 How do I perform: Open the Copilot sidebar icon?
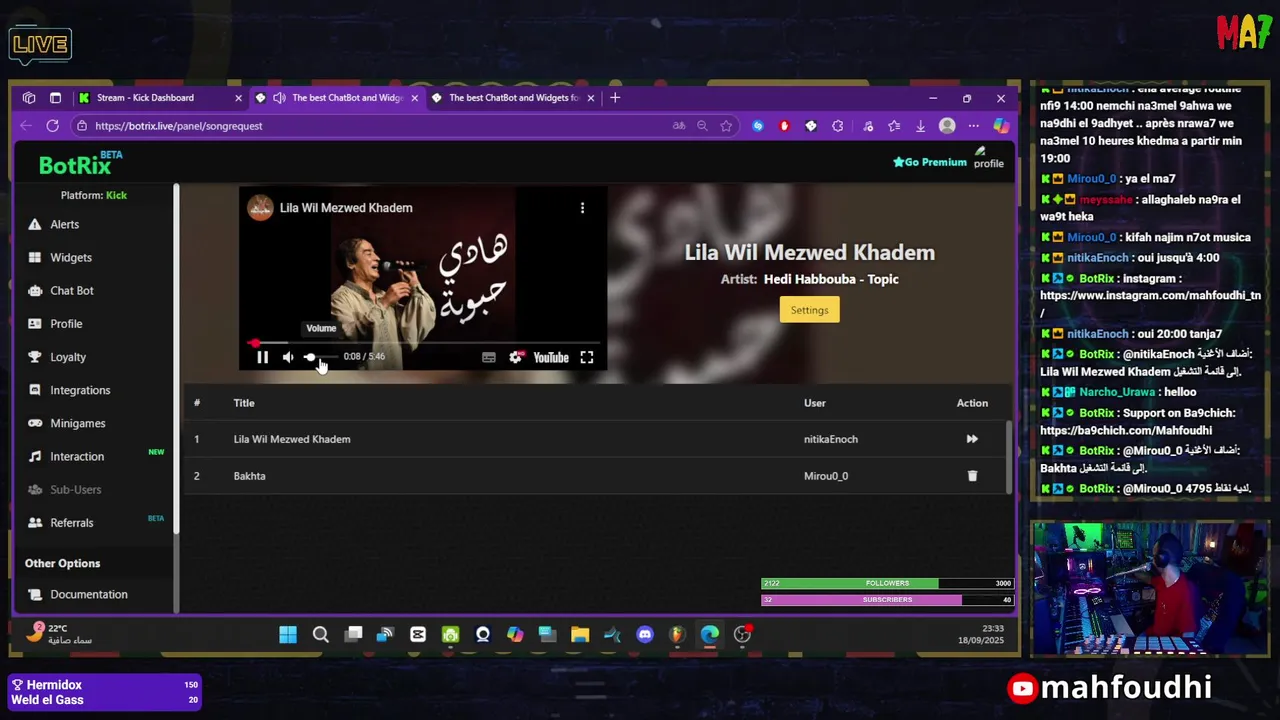click(x=1000, y=126)
